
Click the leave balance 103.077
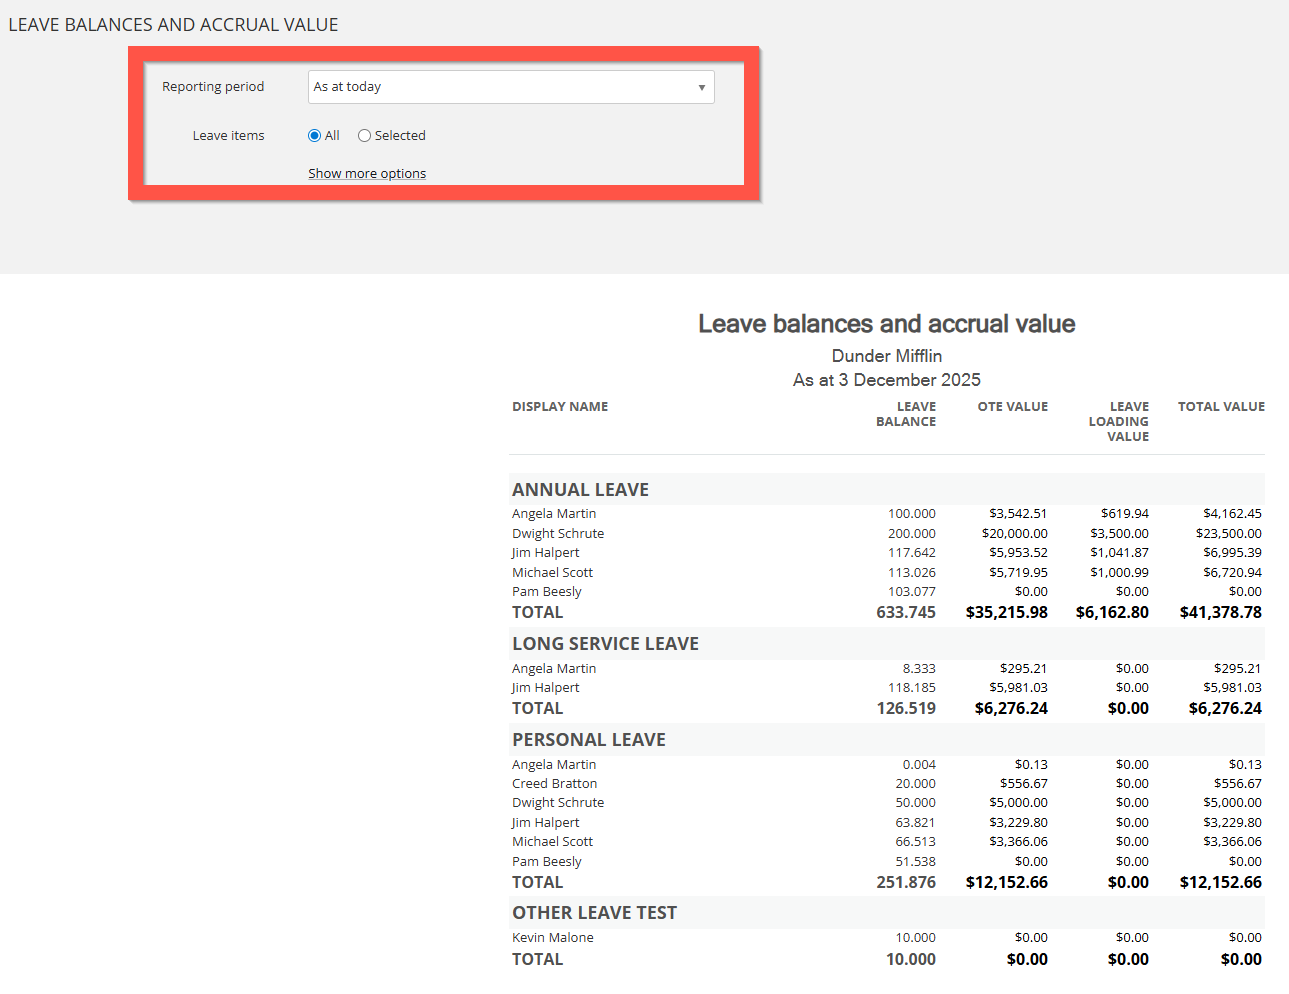coord(912,592)
